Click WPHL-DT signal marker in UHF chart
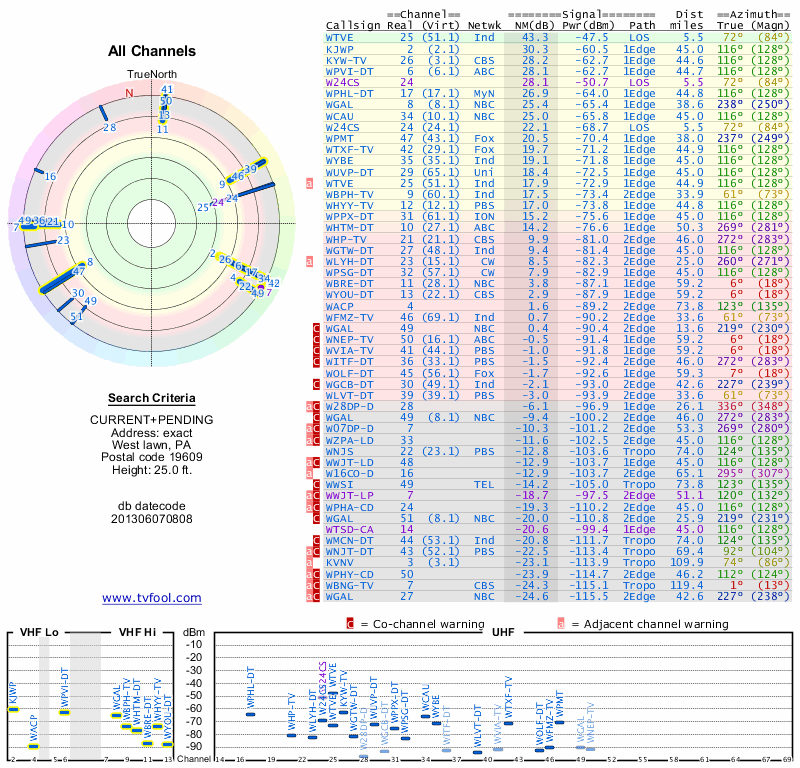Screen dimensions: 800x768 pos(251,714)
